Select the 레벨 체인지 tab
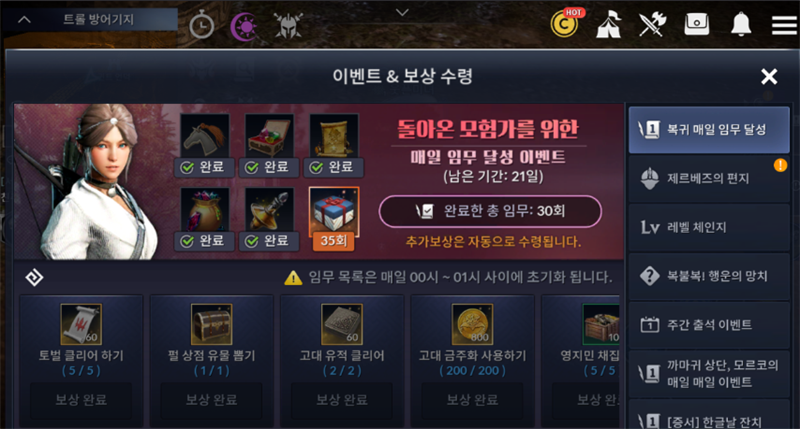The width and height of the screenshot is (800, 429). (709, 228)
